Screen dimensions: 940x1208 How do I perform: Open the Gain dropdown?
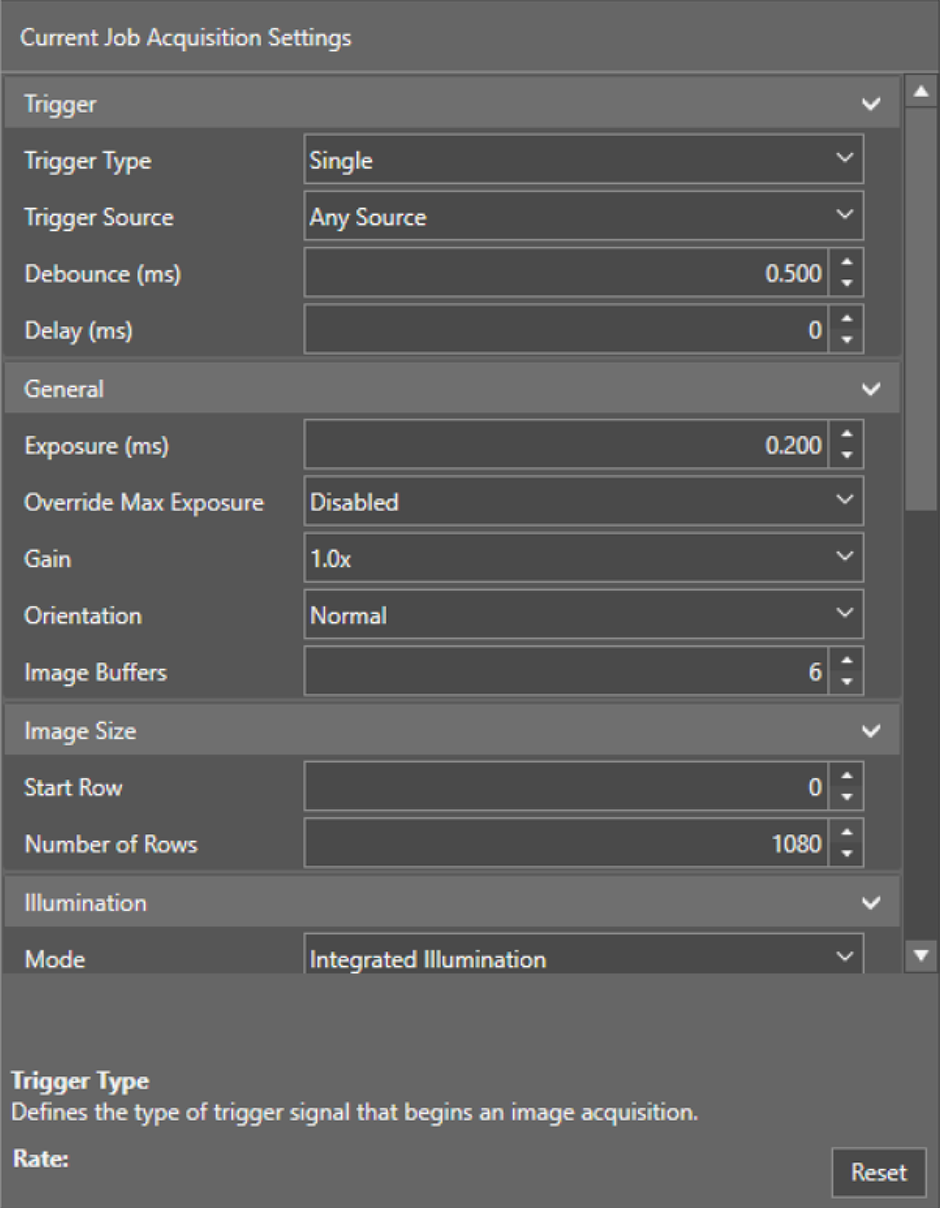583,558
